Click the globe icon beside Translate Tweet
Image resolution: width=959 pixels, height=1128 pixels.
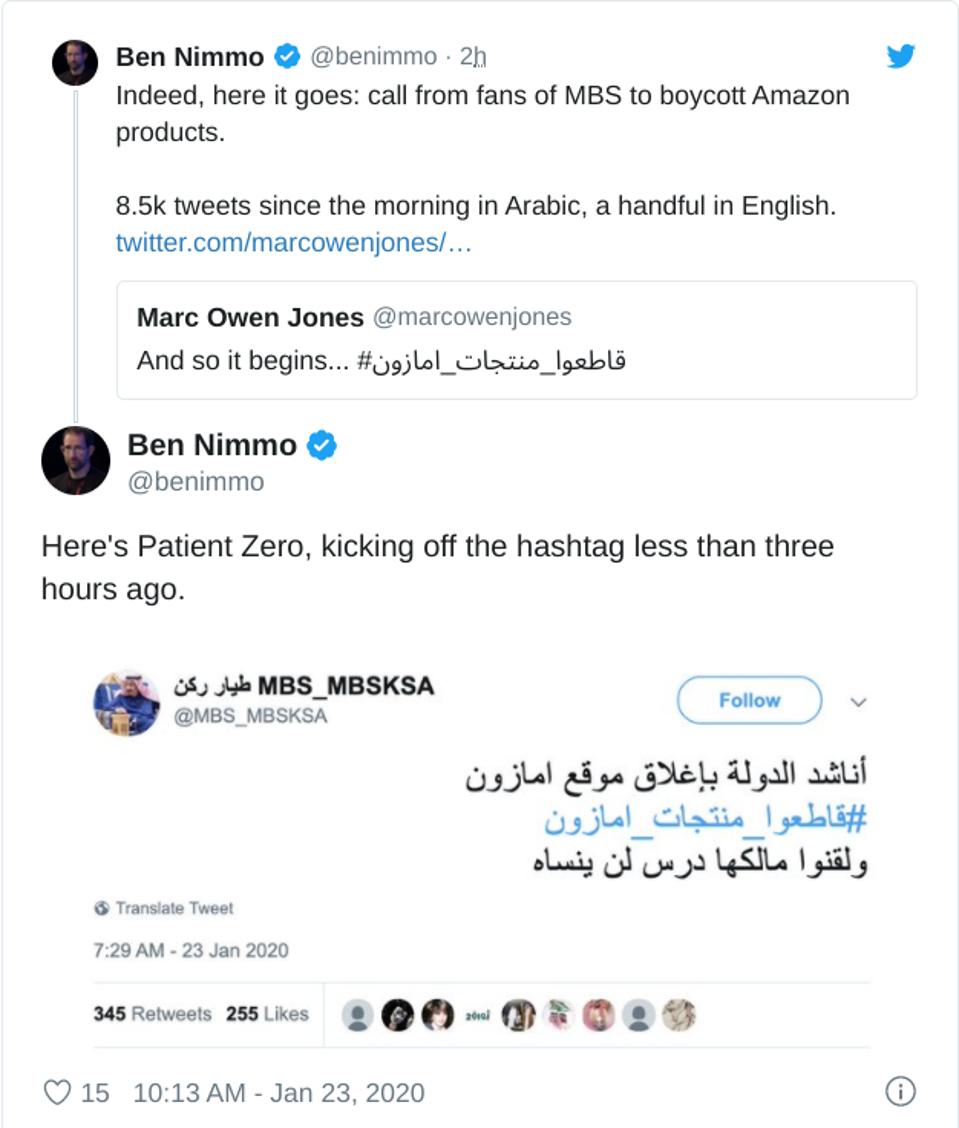click(101, 908)
